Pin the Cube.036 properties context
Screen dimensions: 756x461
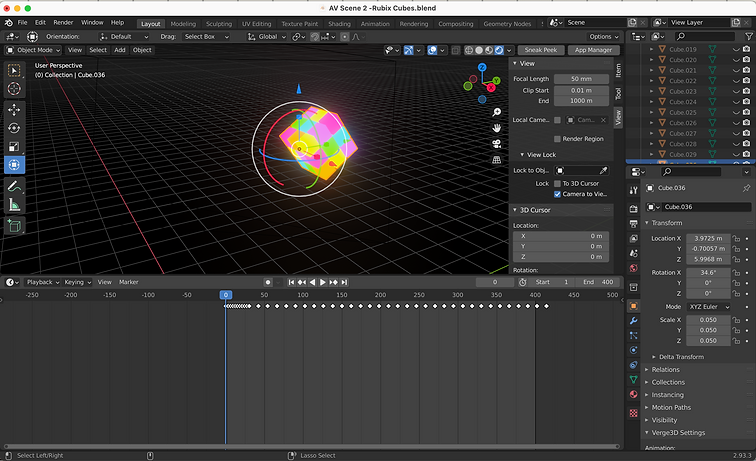tap(746, 188)
